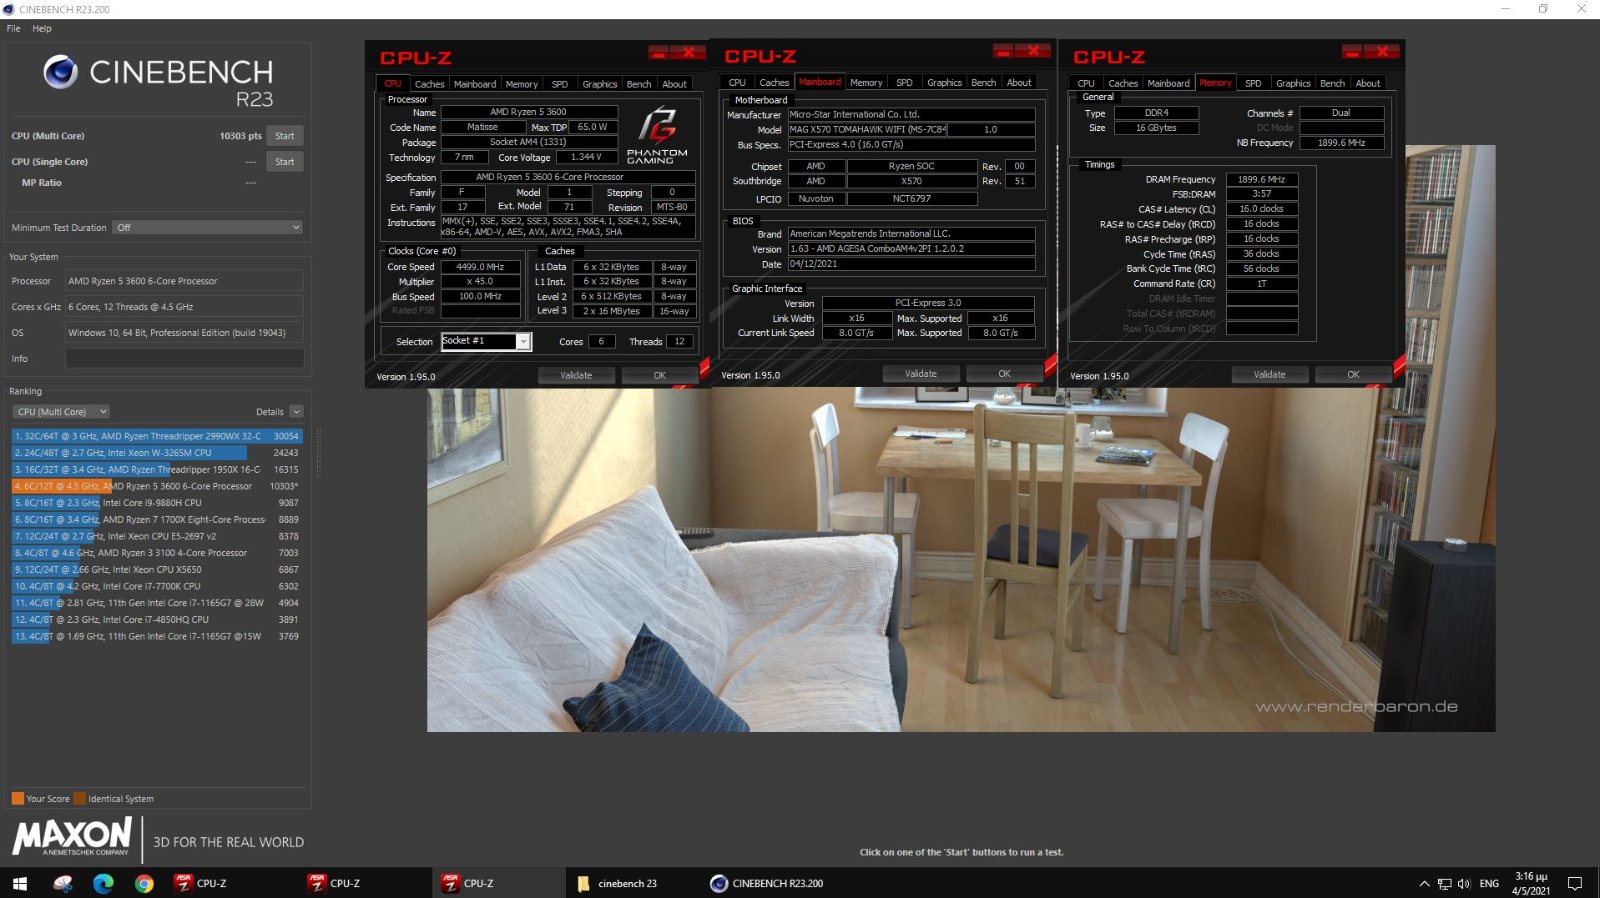Viewport: 1600px width, 898px height.
Task: Open Memory tab in CPU-Z CPU window
Action: pyautogui.click(x=522, y=84)
